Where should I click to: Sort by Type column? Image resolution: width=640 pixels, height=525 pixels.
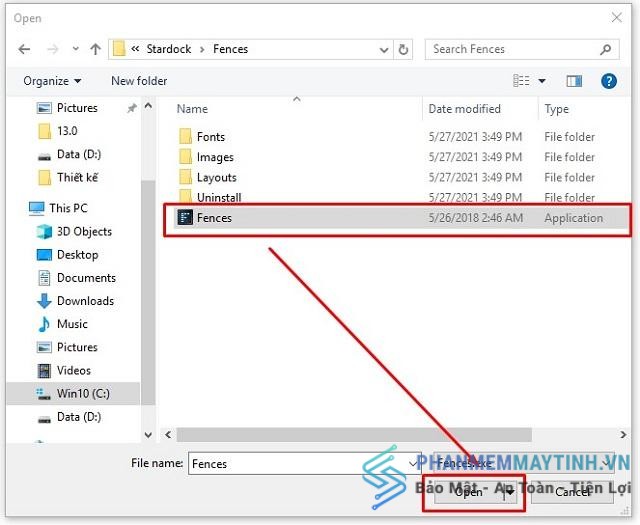coord(556,109)
